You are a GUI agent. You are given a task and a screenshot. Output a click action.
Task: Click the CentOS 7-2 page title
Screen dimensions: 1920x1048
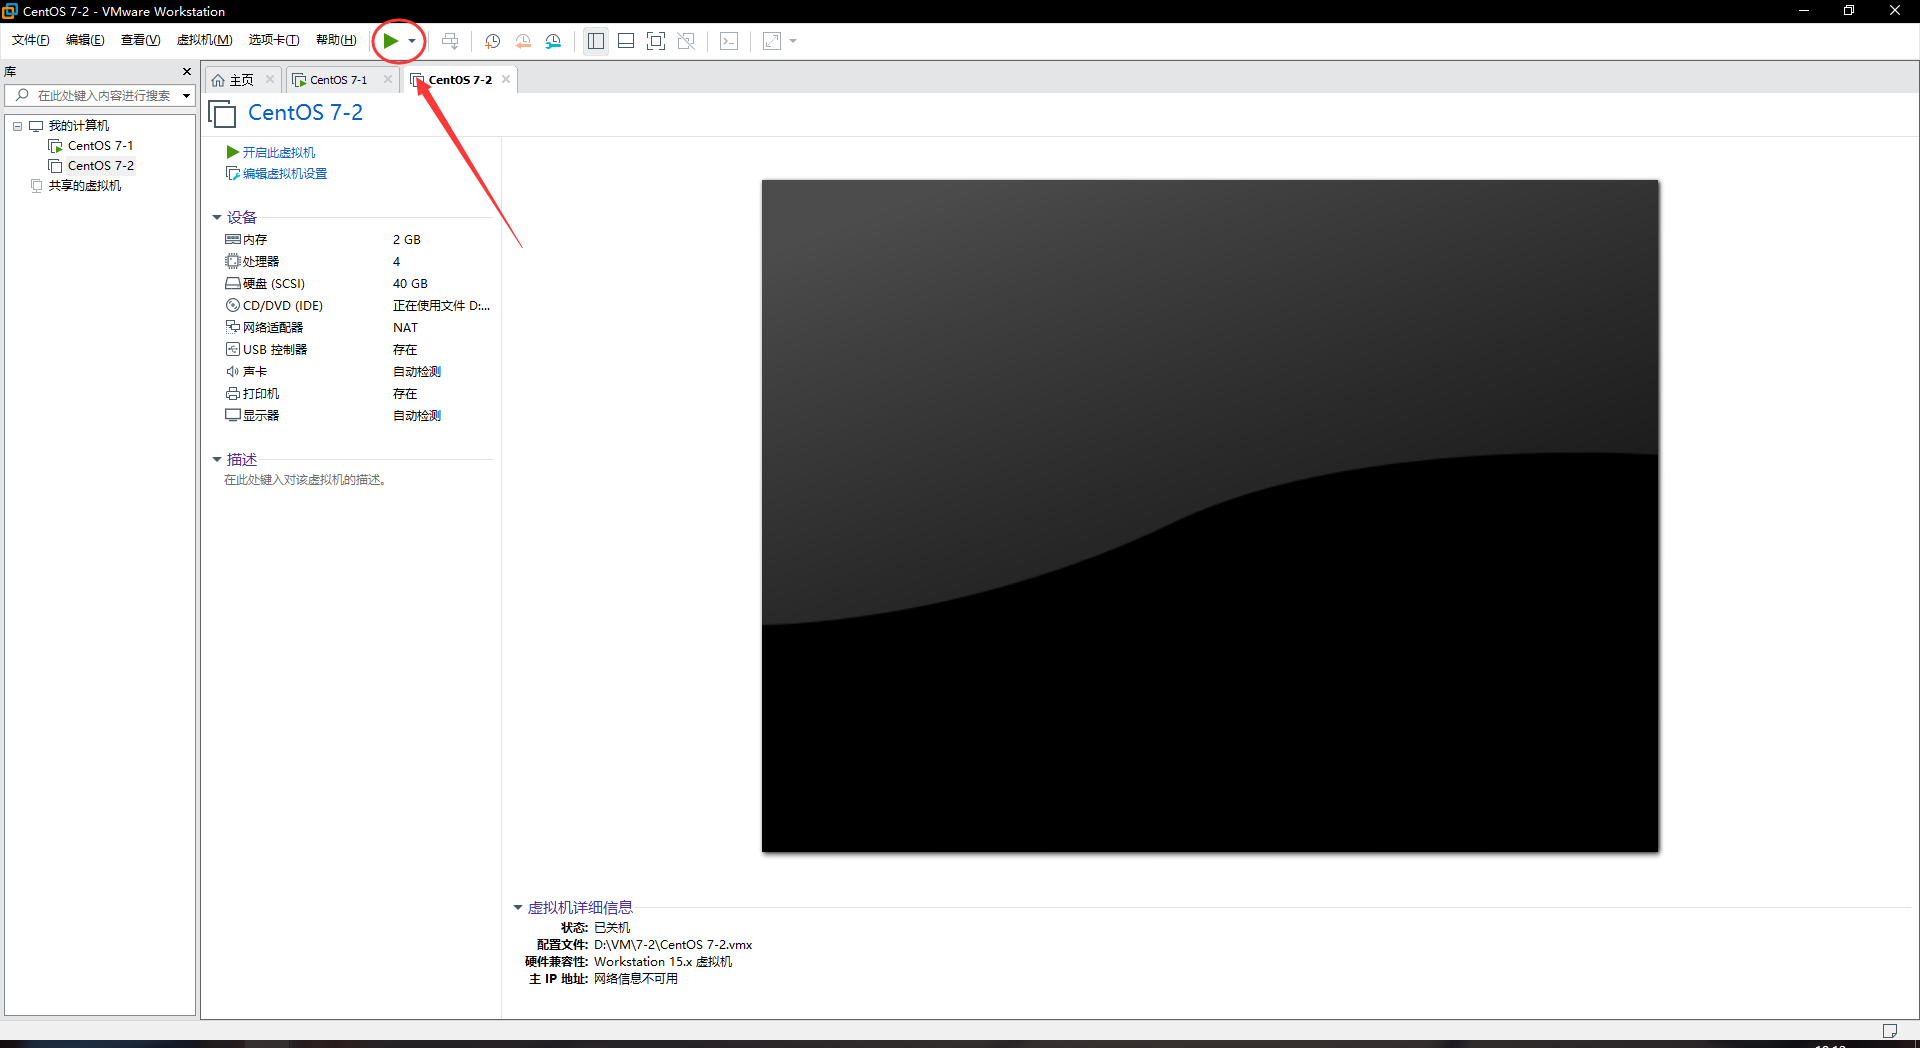tap(305, 113)
